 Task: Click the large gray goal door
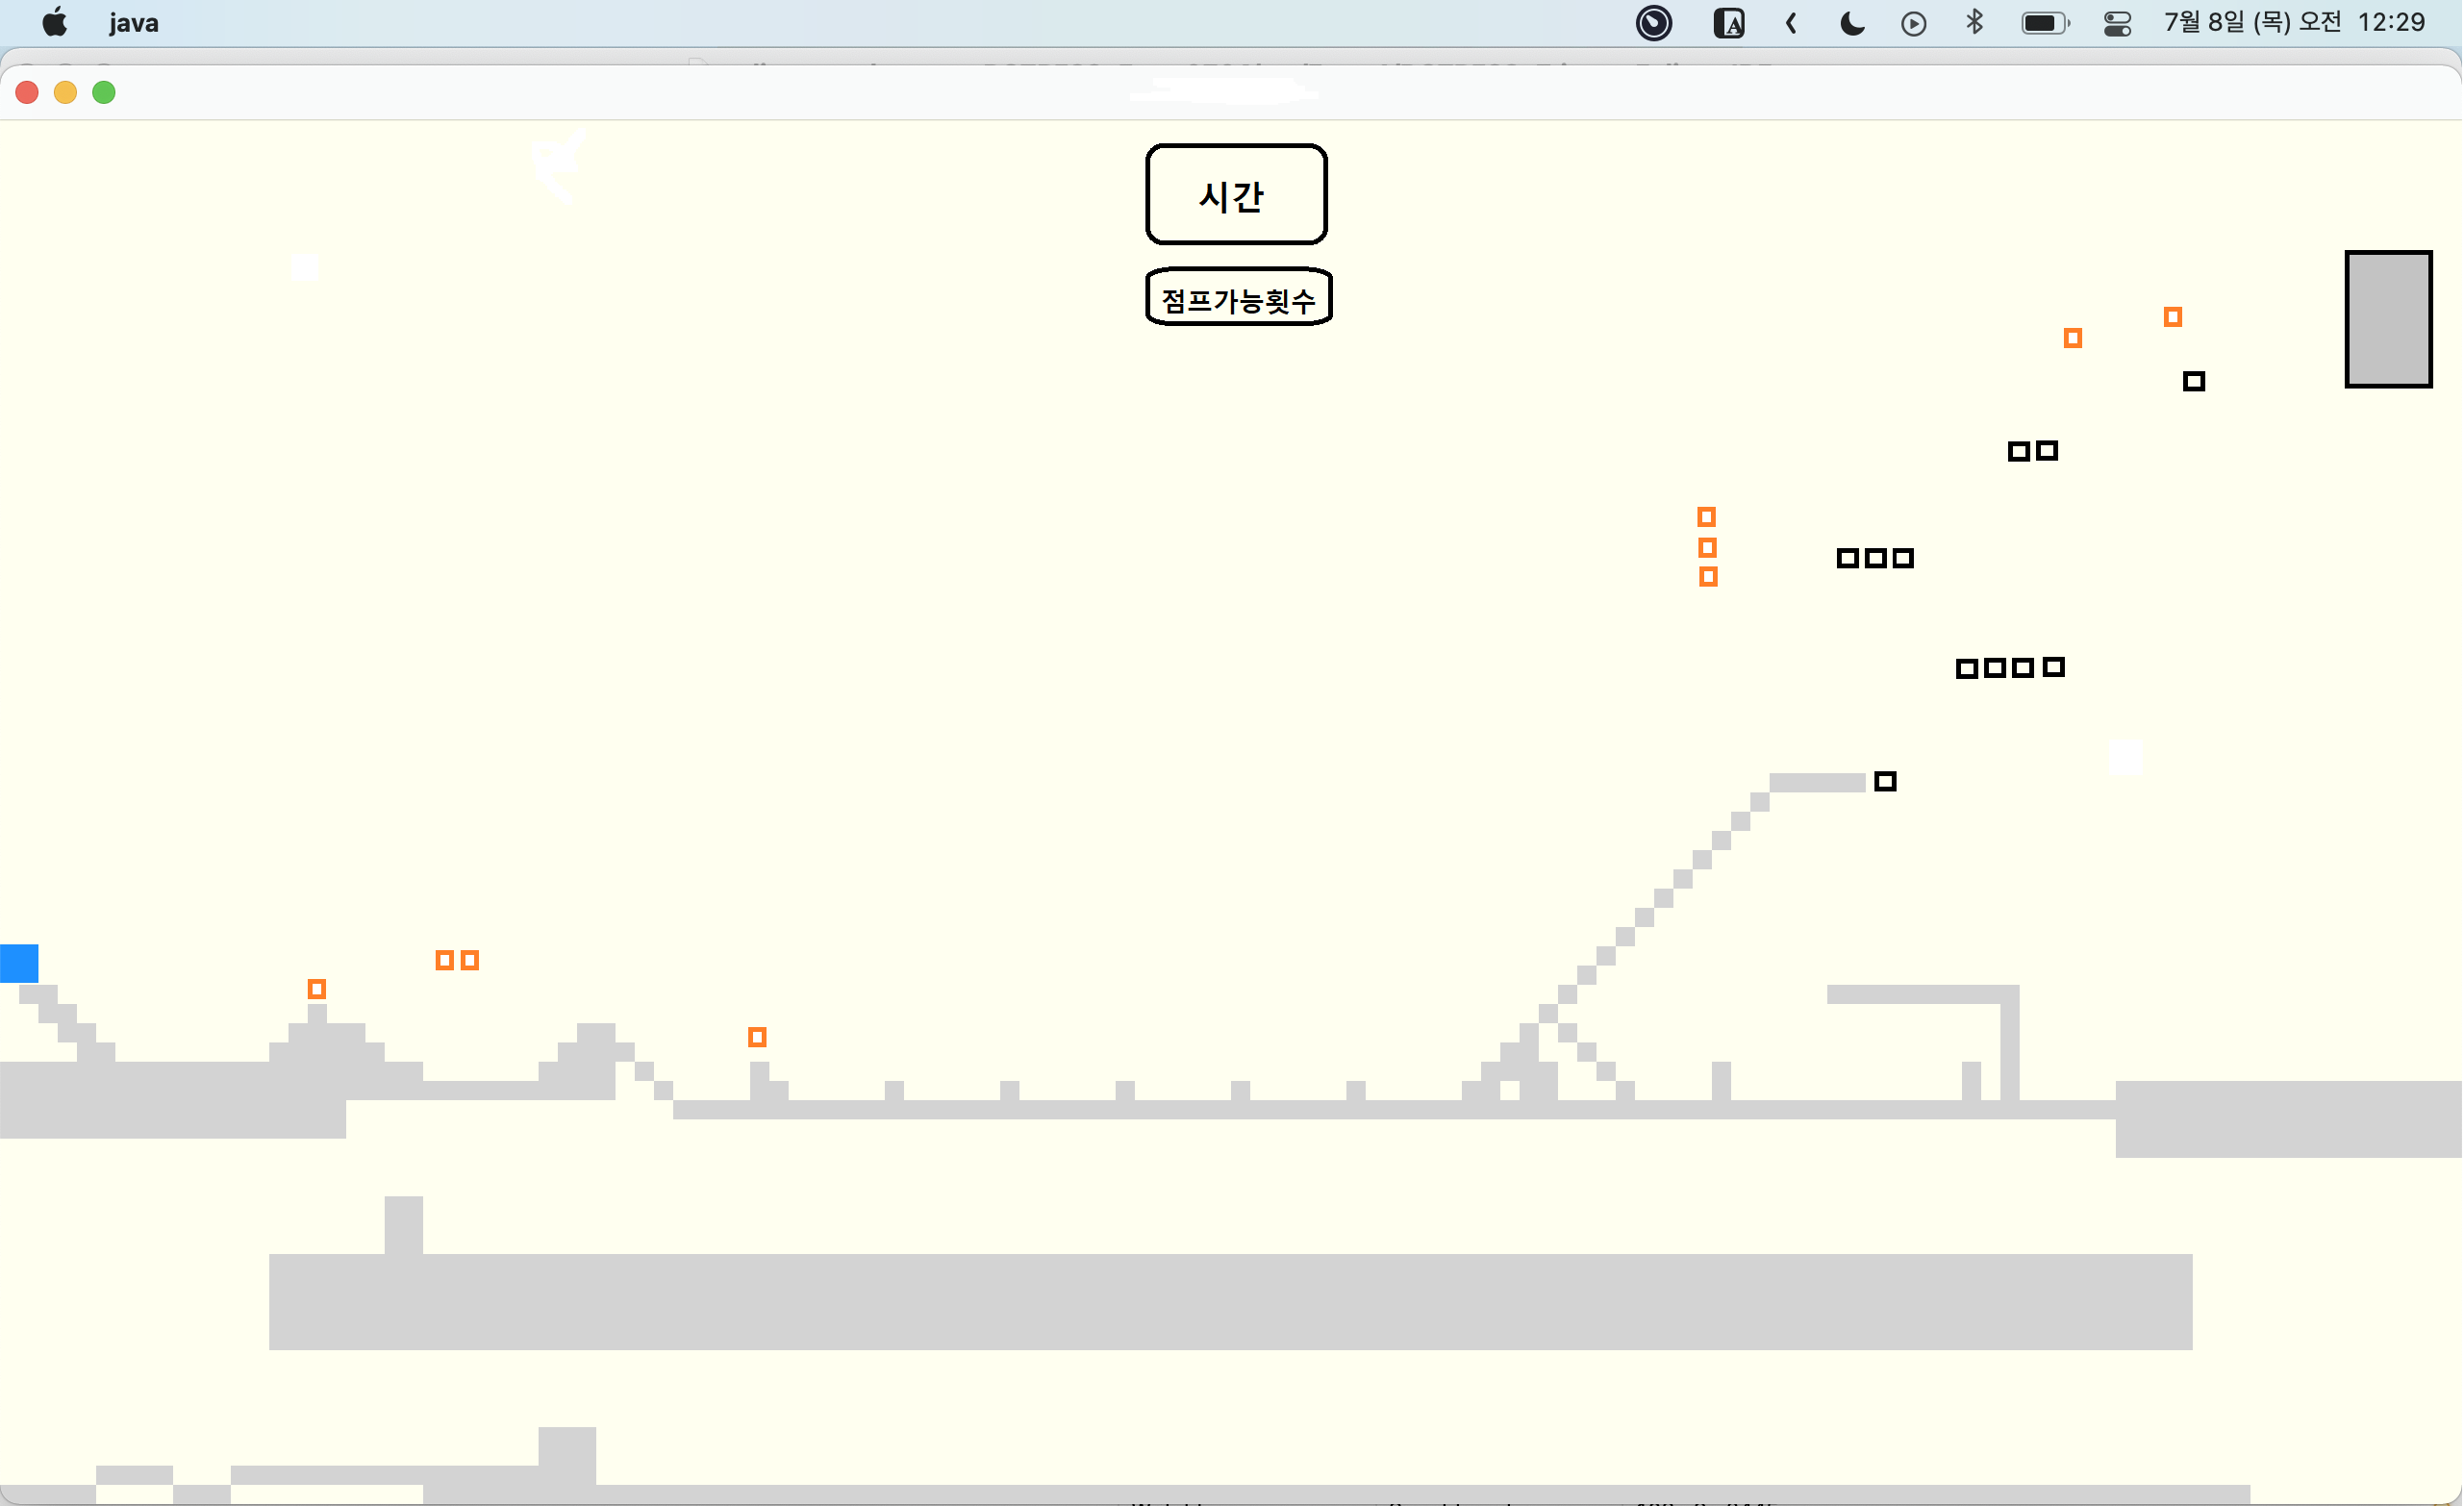click(x=2388, y=319)
